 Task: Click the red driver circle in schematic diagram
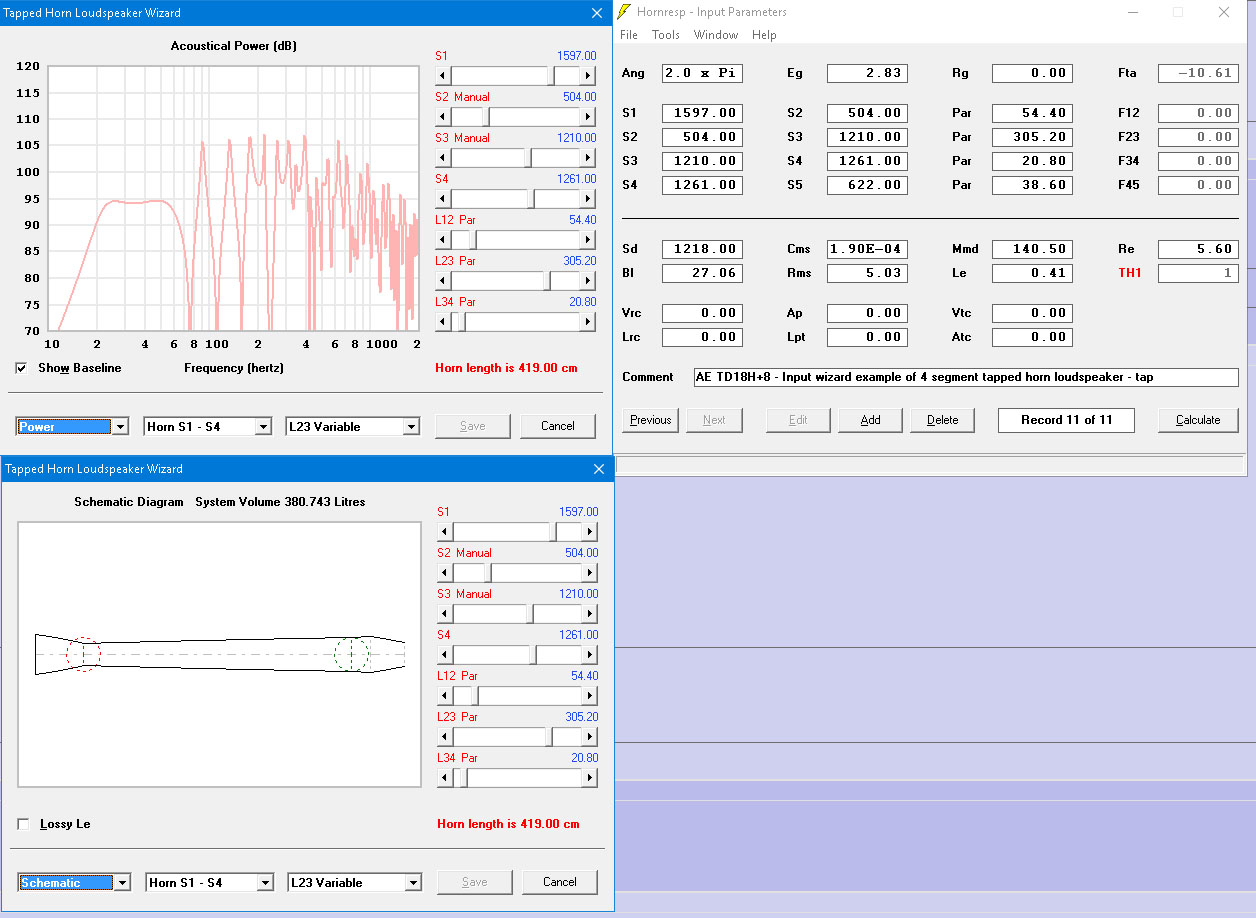[x=83, y=654]
